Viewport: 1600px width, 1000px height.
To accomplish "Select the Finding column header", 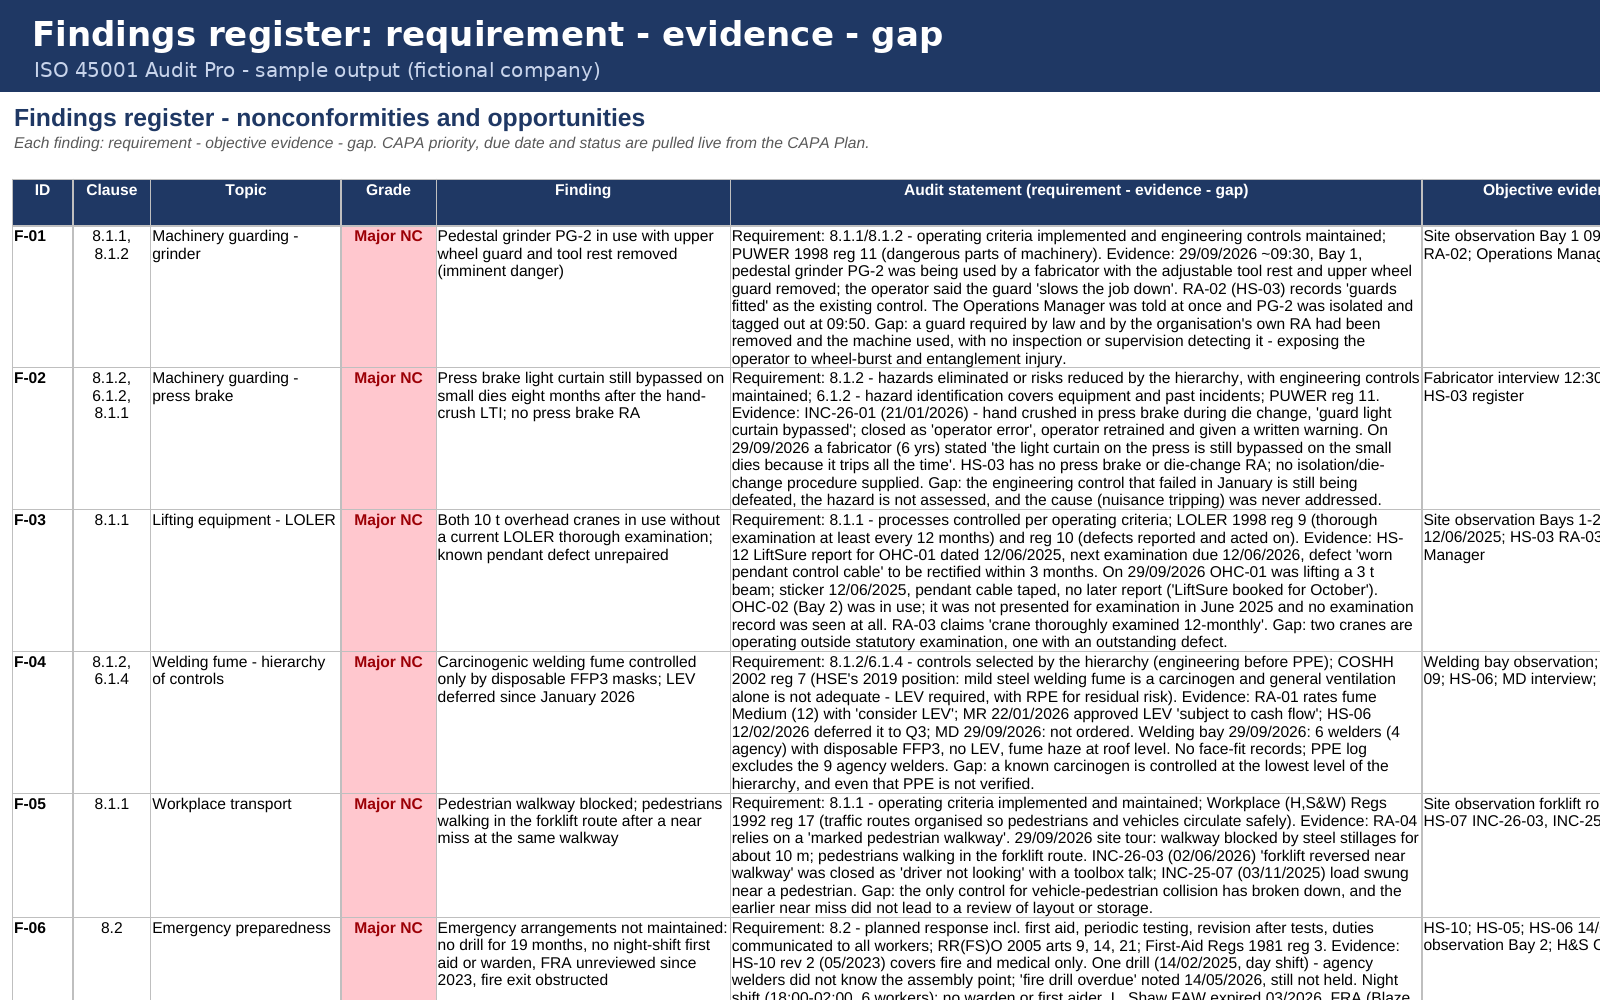I will (583, 202).
